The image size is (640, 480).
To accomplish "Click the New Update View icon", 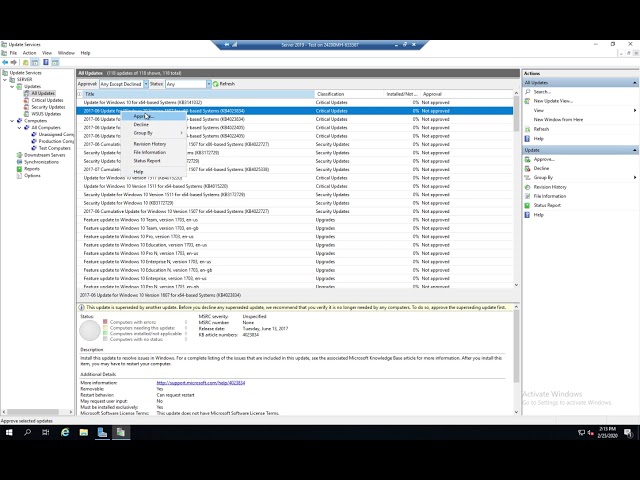I will pyautogui.click(x=527, y=101).
